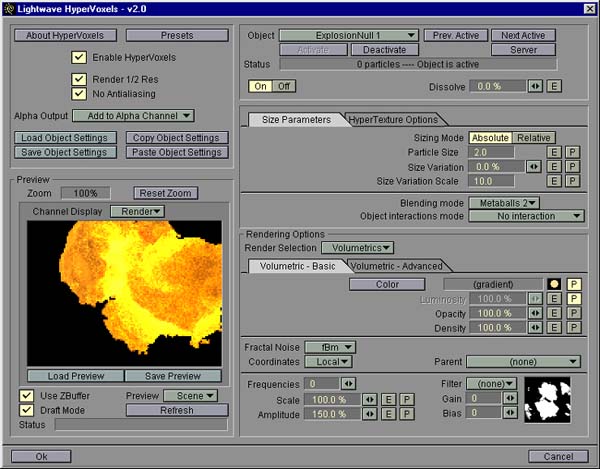600x469 pixels.
Task: Click the P button for Scale
Action: [x=407, y=400]
